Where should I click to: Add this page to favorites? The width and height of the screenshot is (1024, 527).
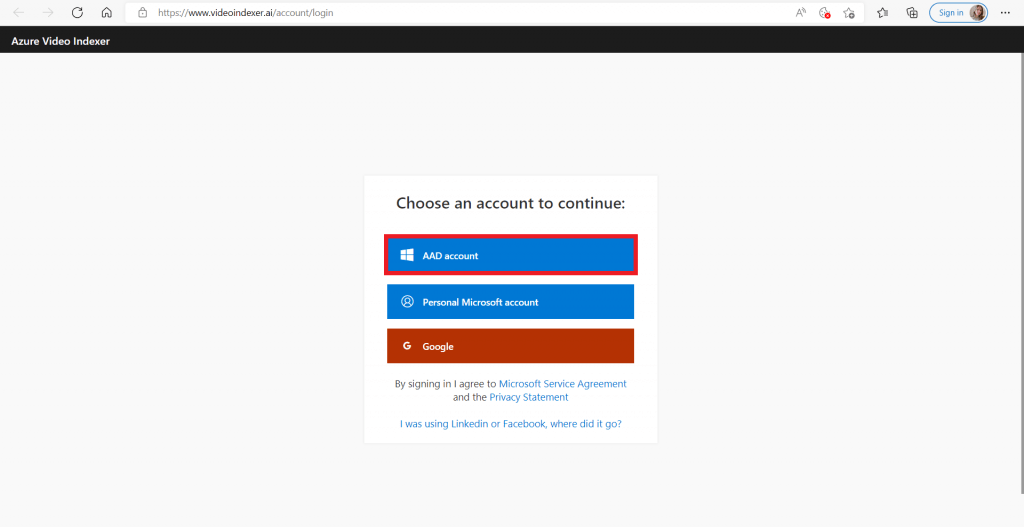pyautogui.click(x=848, y=13)
